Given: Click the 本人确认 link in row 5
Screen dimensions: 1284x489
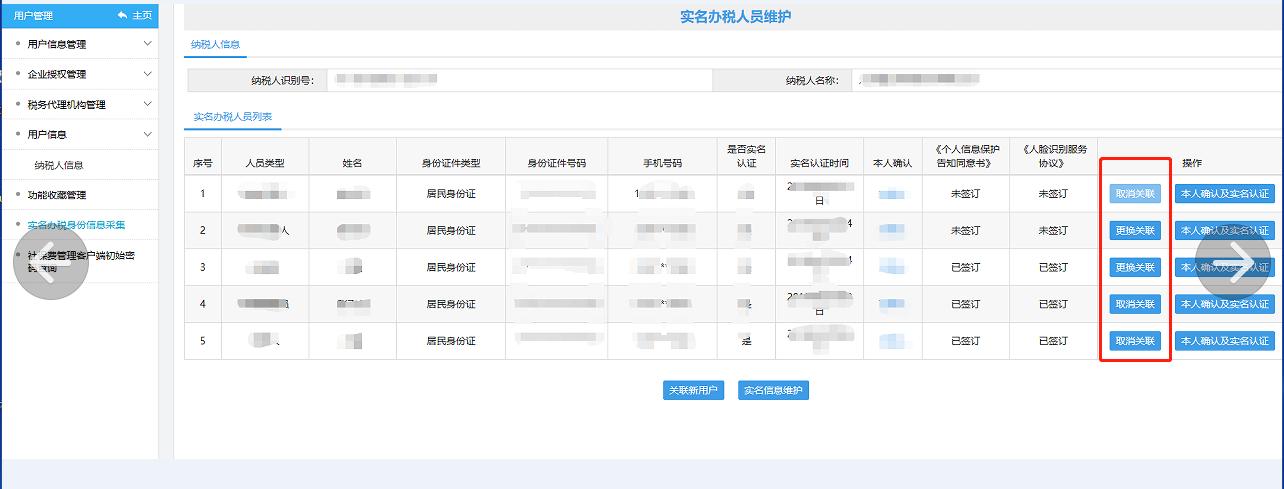Looking at the screenshot, I should tap(892, 341).
